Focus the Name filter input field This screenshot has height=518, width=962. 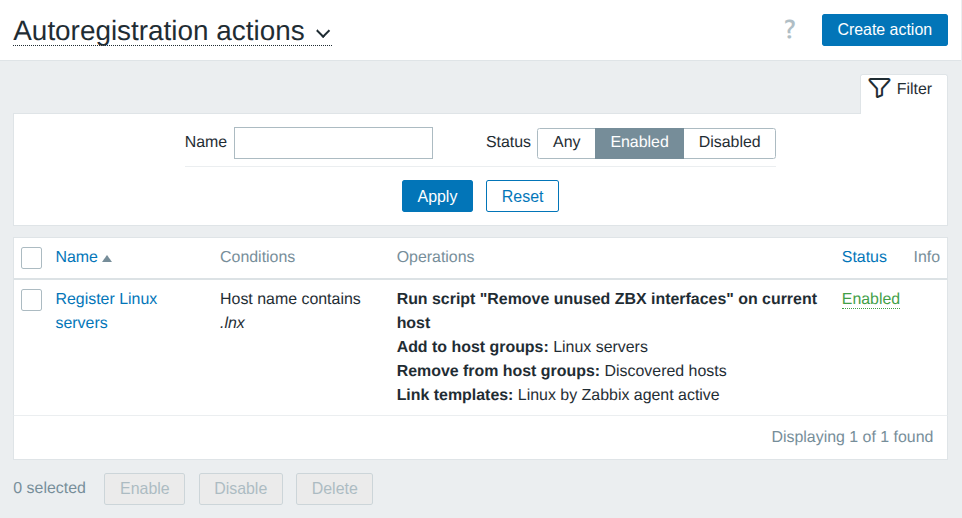[x=333, y=143]
